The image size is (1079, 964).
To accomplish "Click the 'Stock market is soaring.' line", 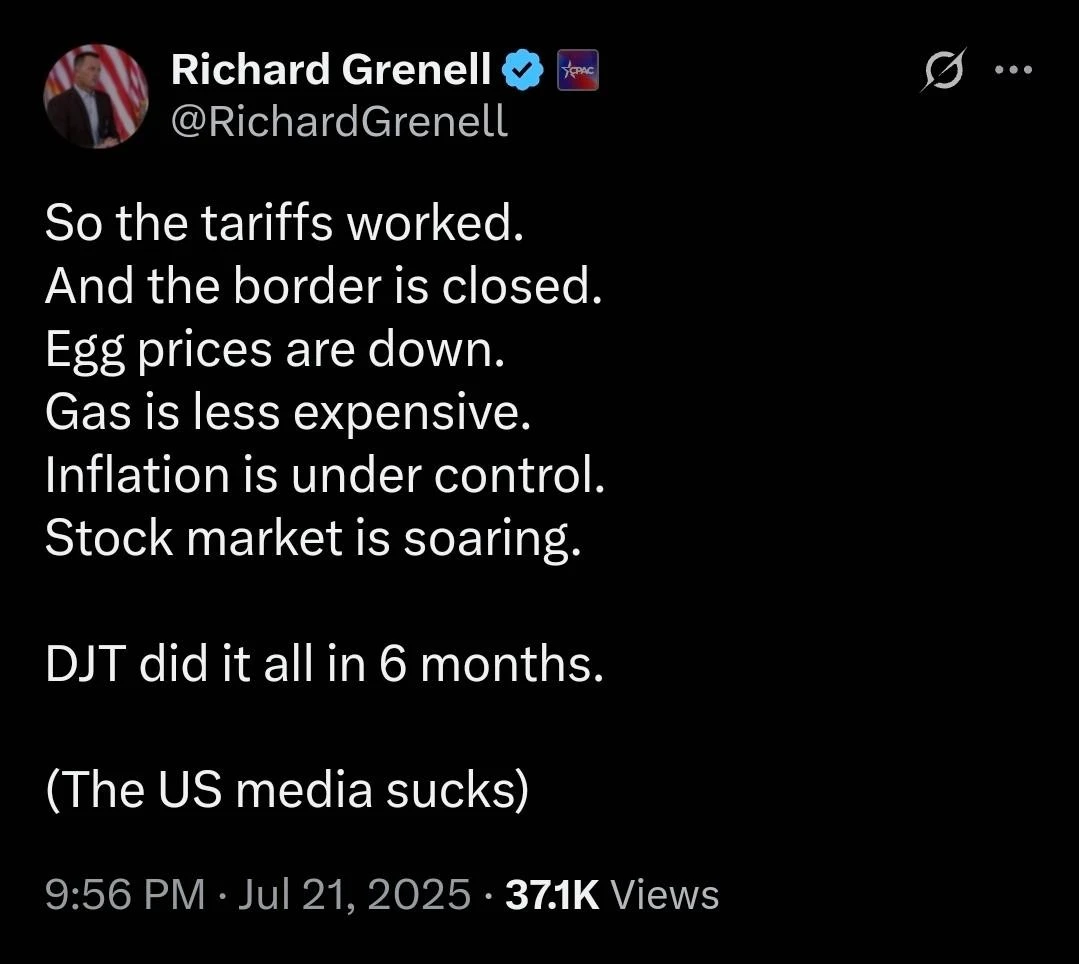I will click(312, 539).
